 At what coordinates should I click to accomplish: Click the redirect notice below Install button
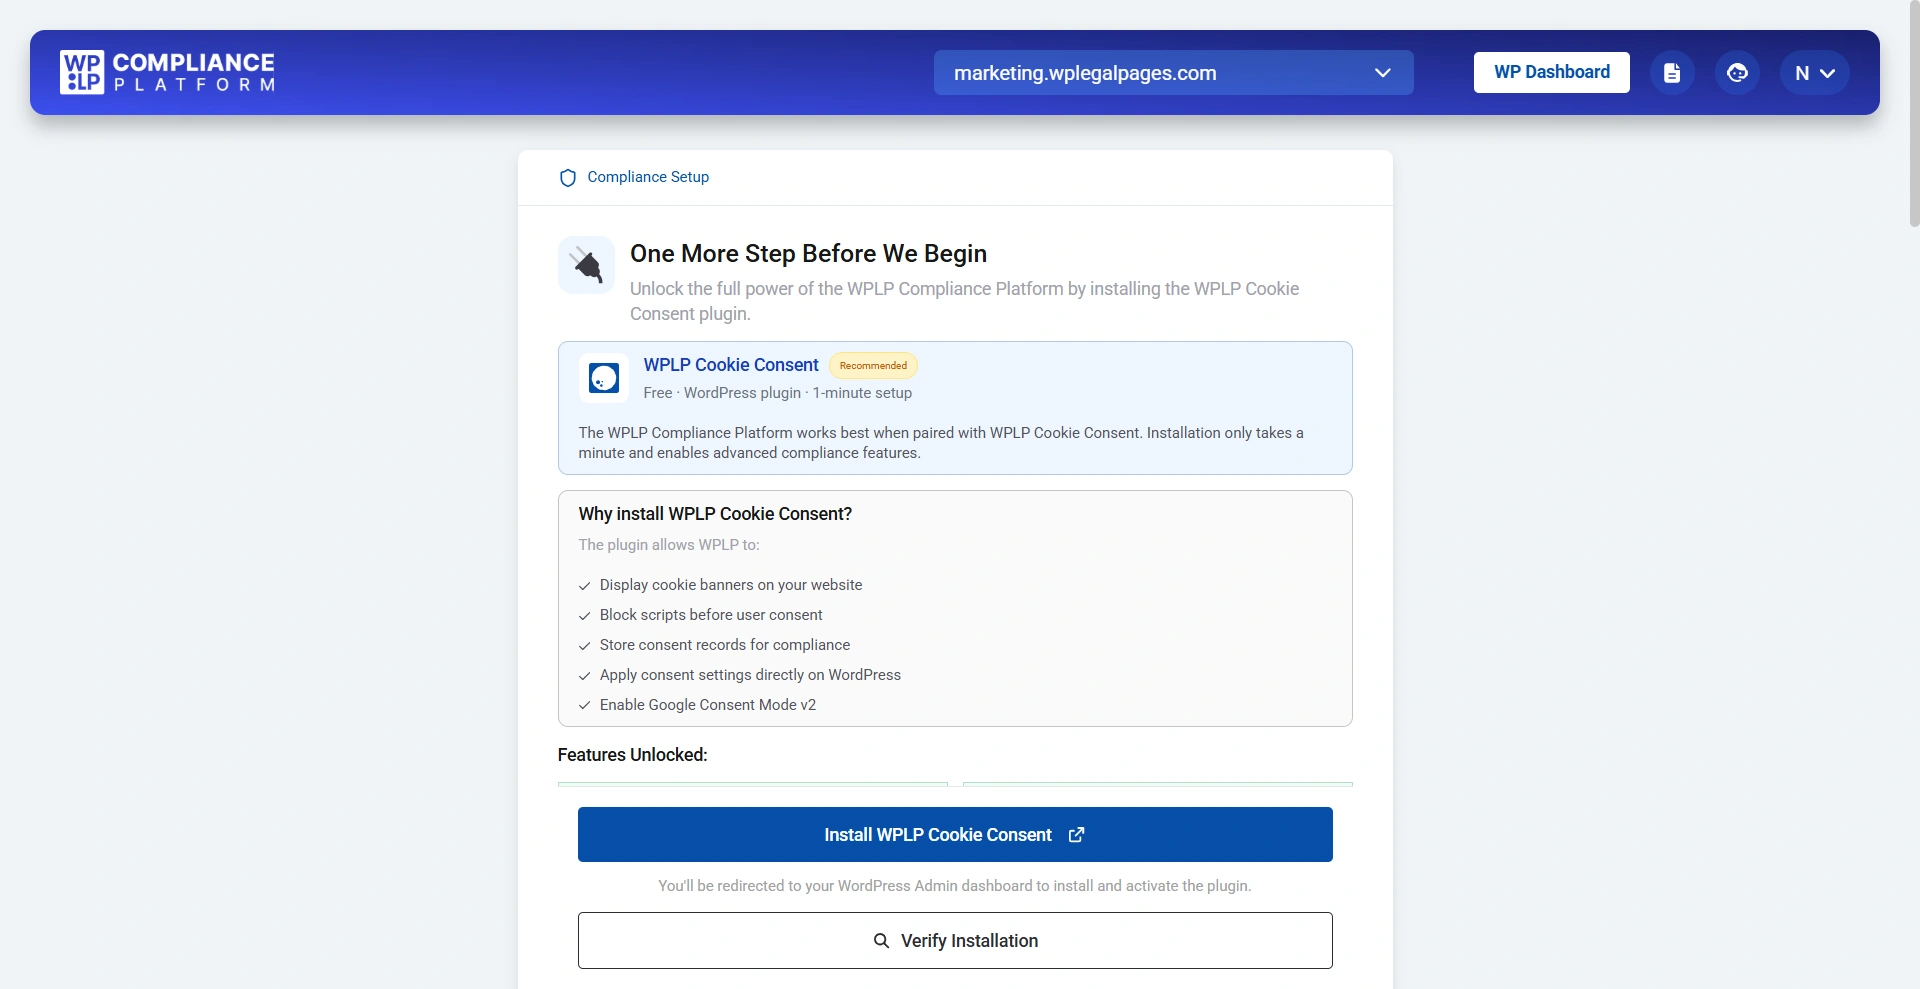point(955,886)
